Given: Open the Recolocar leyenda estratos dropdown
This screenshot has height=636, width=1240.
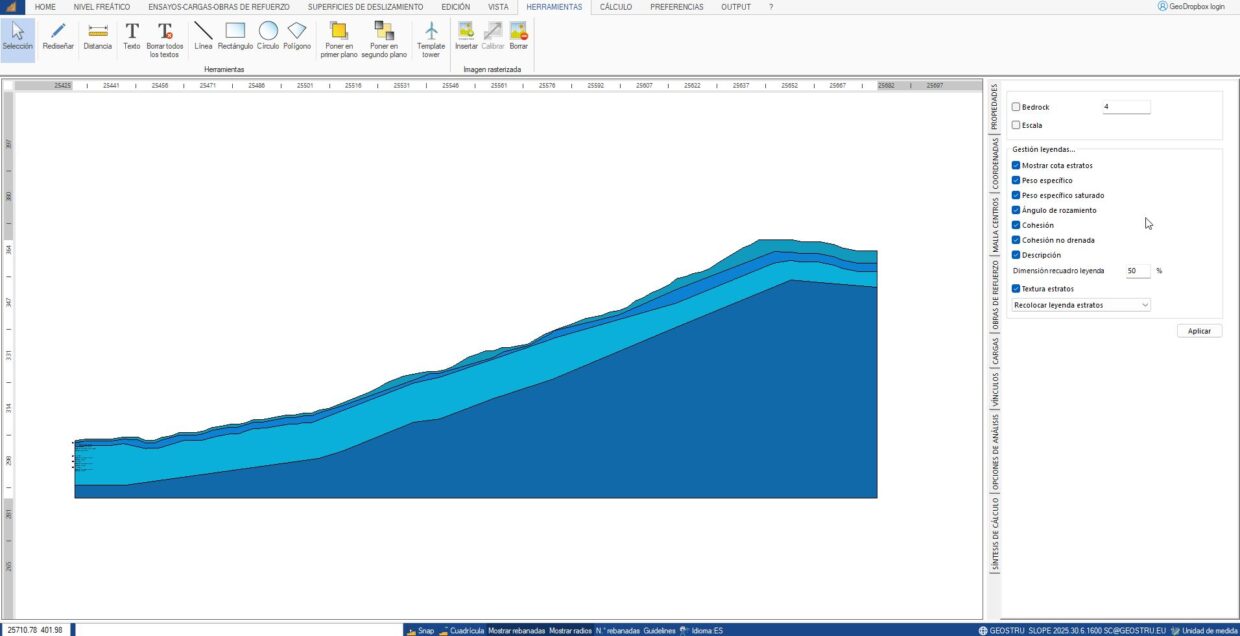Looking at the screenshot, I should click(1080, 305).
